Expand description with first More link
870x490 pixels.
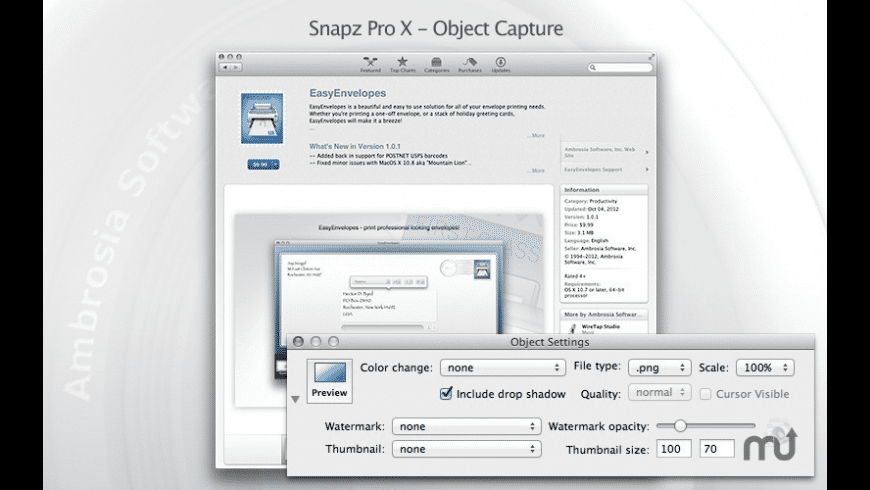tap(537, 135)
